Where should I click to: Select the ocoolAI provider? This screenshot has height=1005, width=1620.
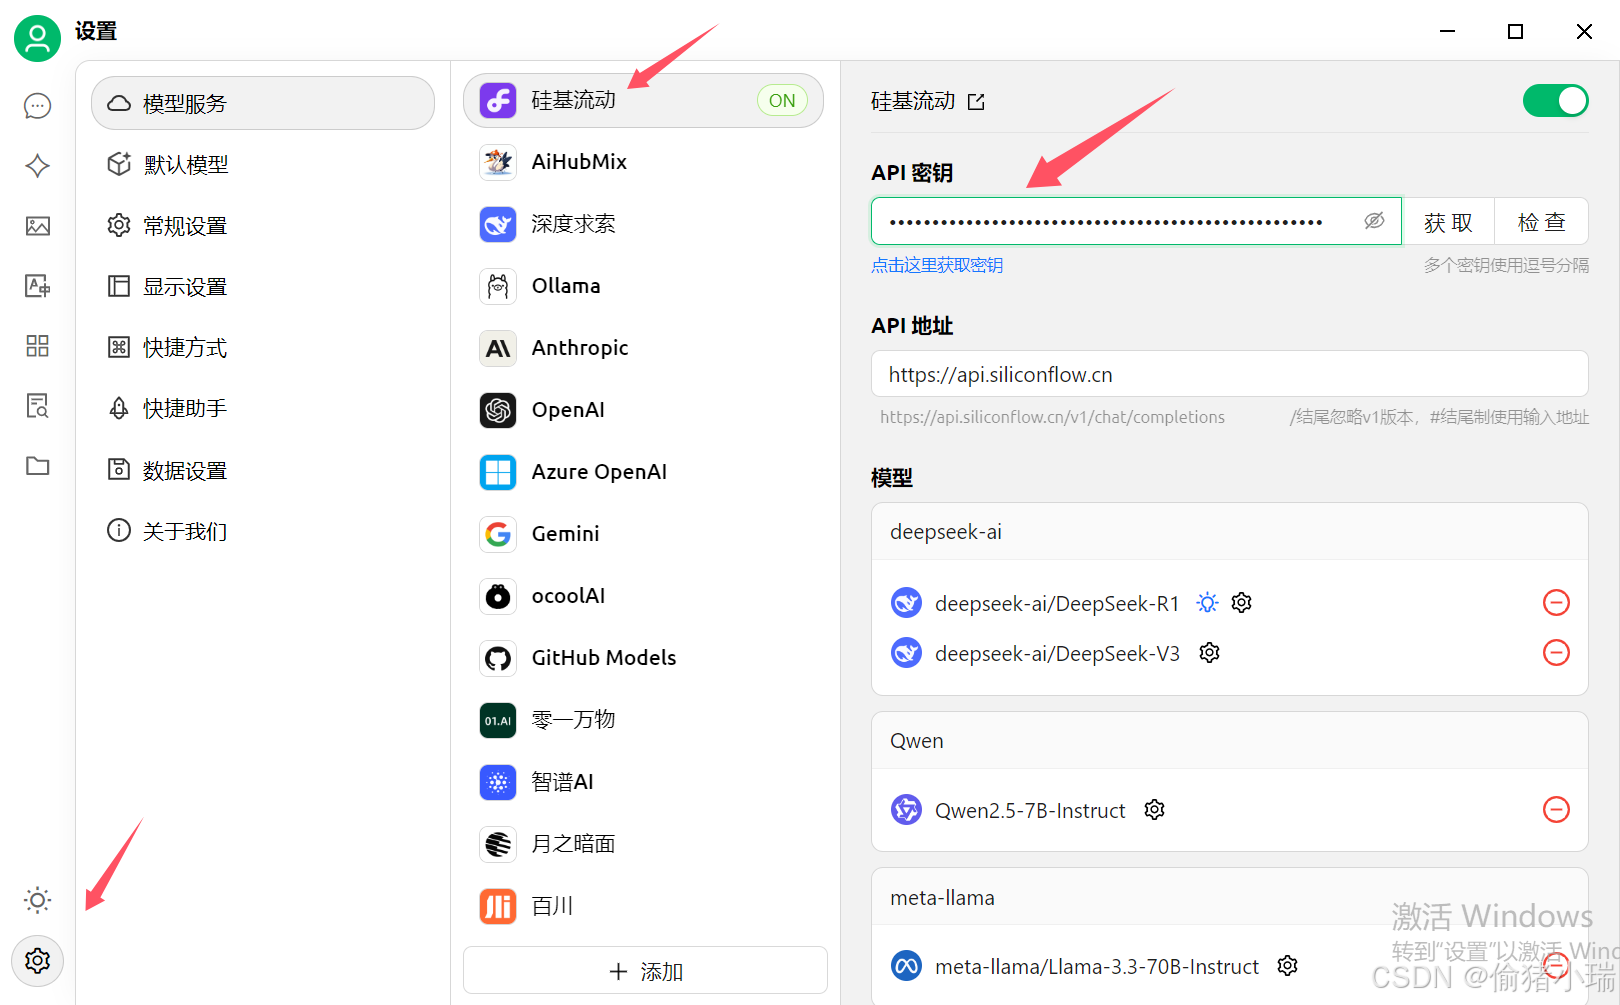tap(643, 596)
